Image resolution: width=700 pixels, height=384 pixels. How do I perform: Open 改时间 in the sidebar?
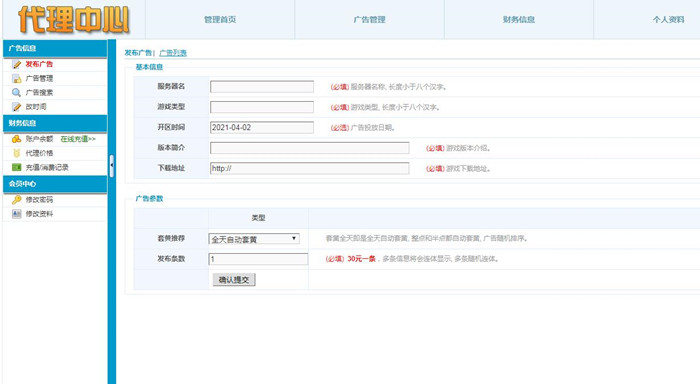(x=36, y=107)
